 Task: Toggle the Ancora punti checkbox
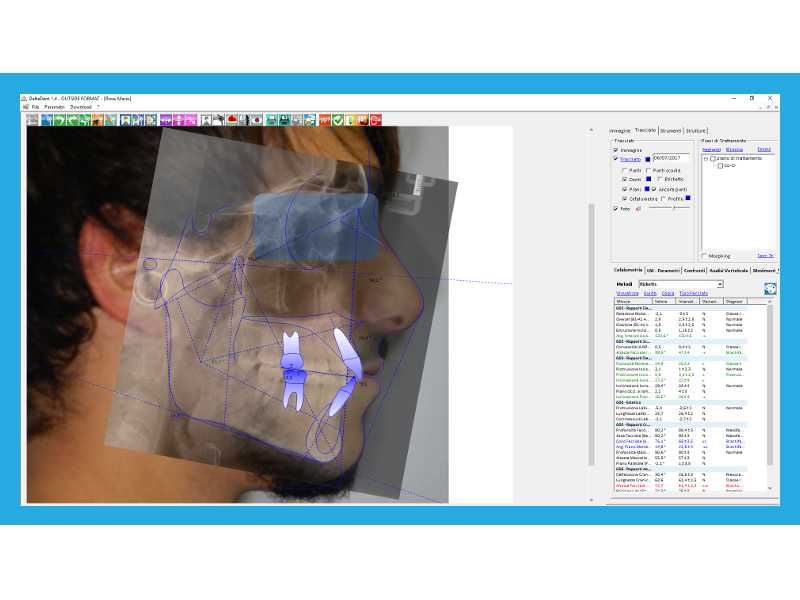pos(654,189)
